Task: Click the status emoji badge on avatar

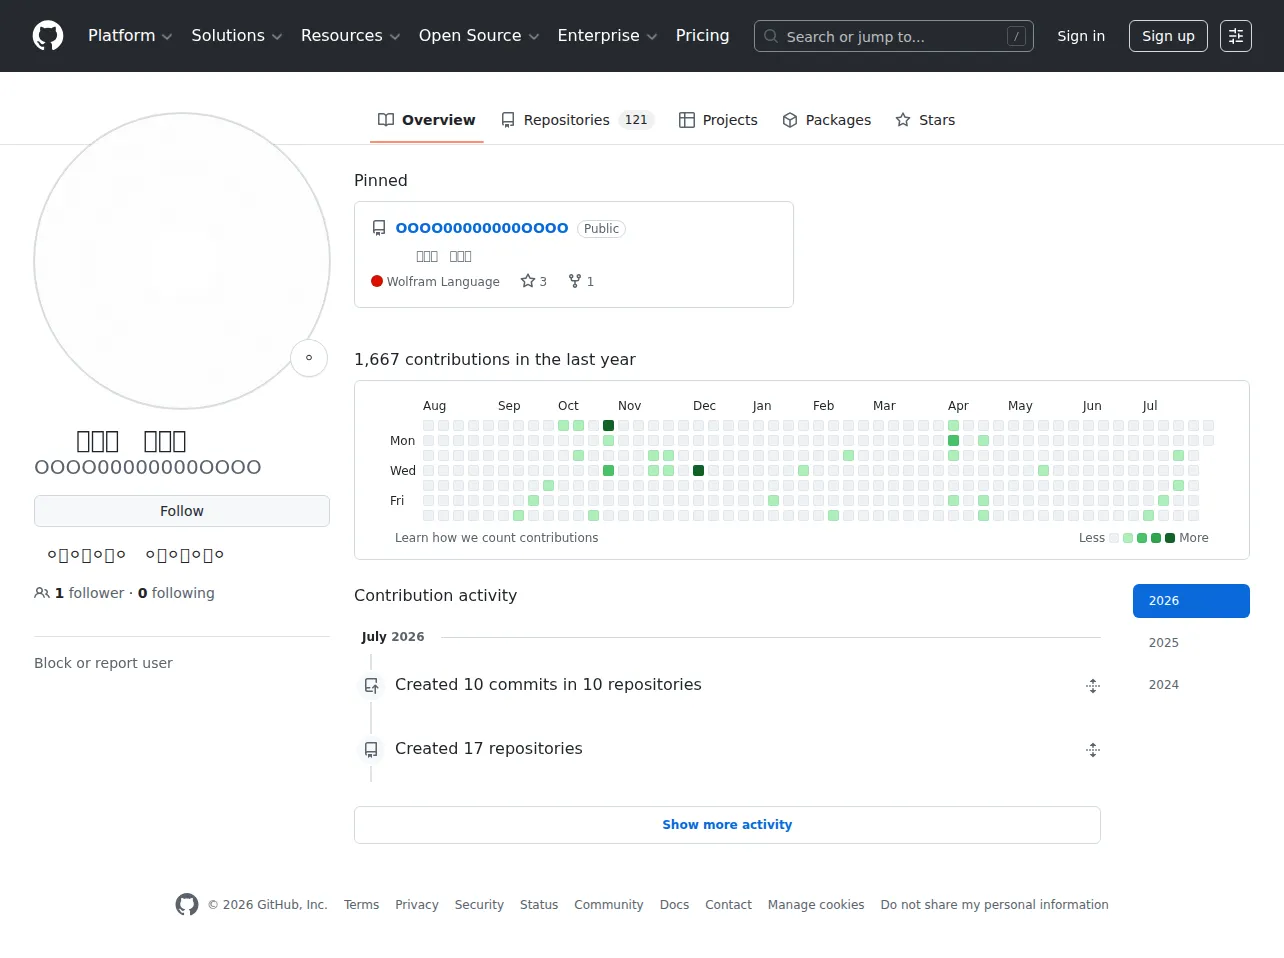Action: [309, 358]
